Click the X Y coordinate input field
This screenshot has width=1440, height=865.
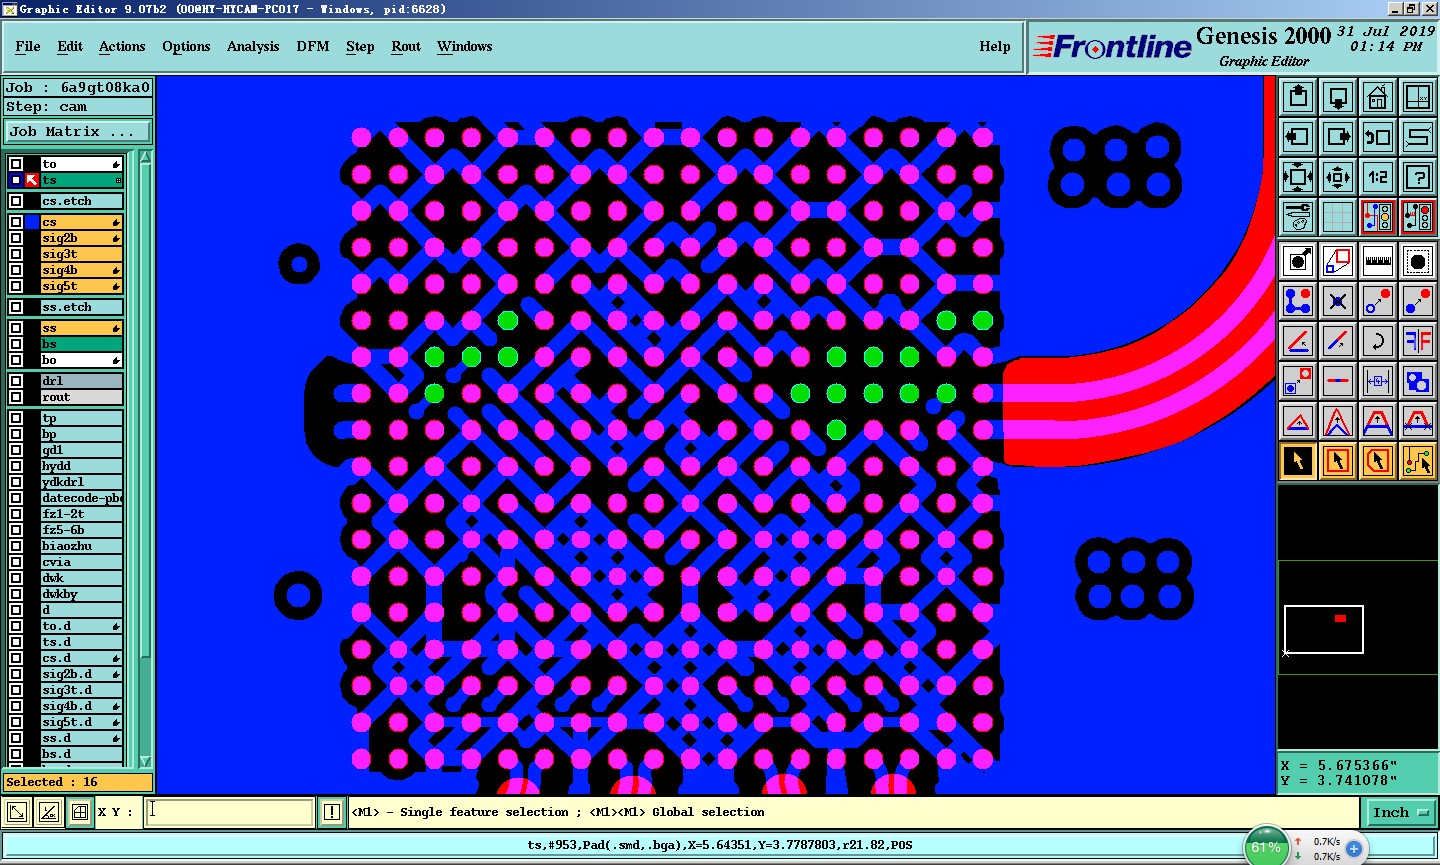pyautogui.click(x=230, y=812)
